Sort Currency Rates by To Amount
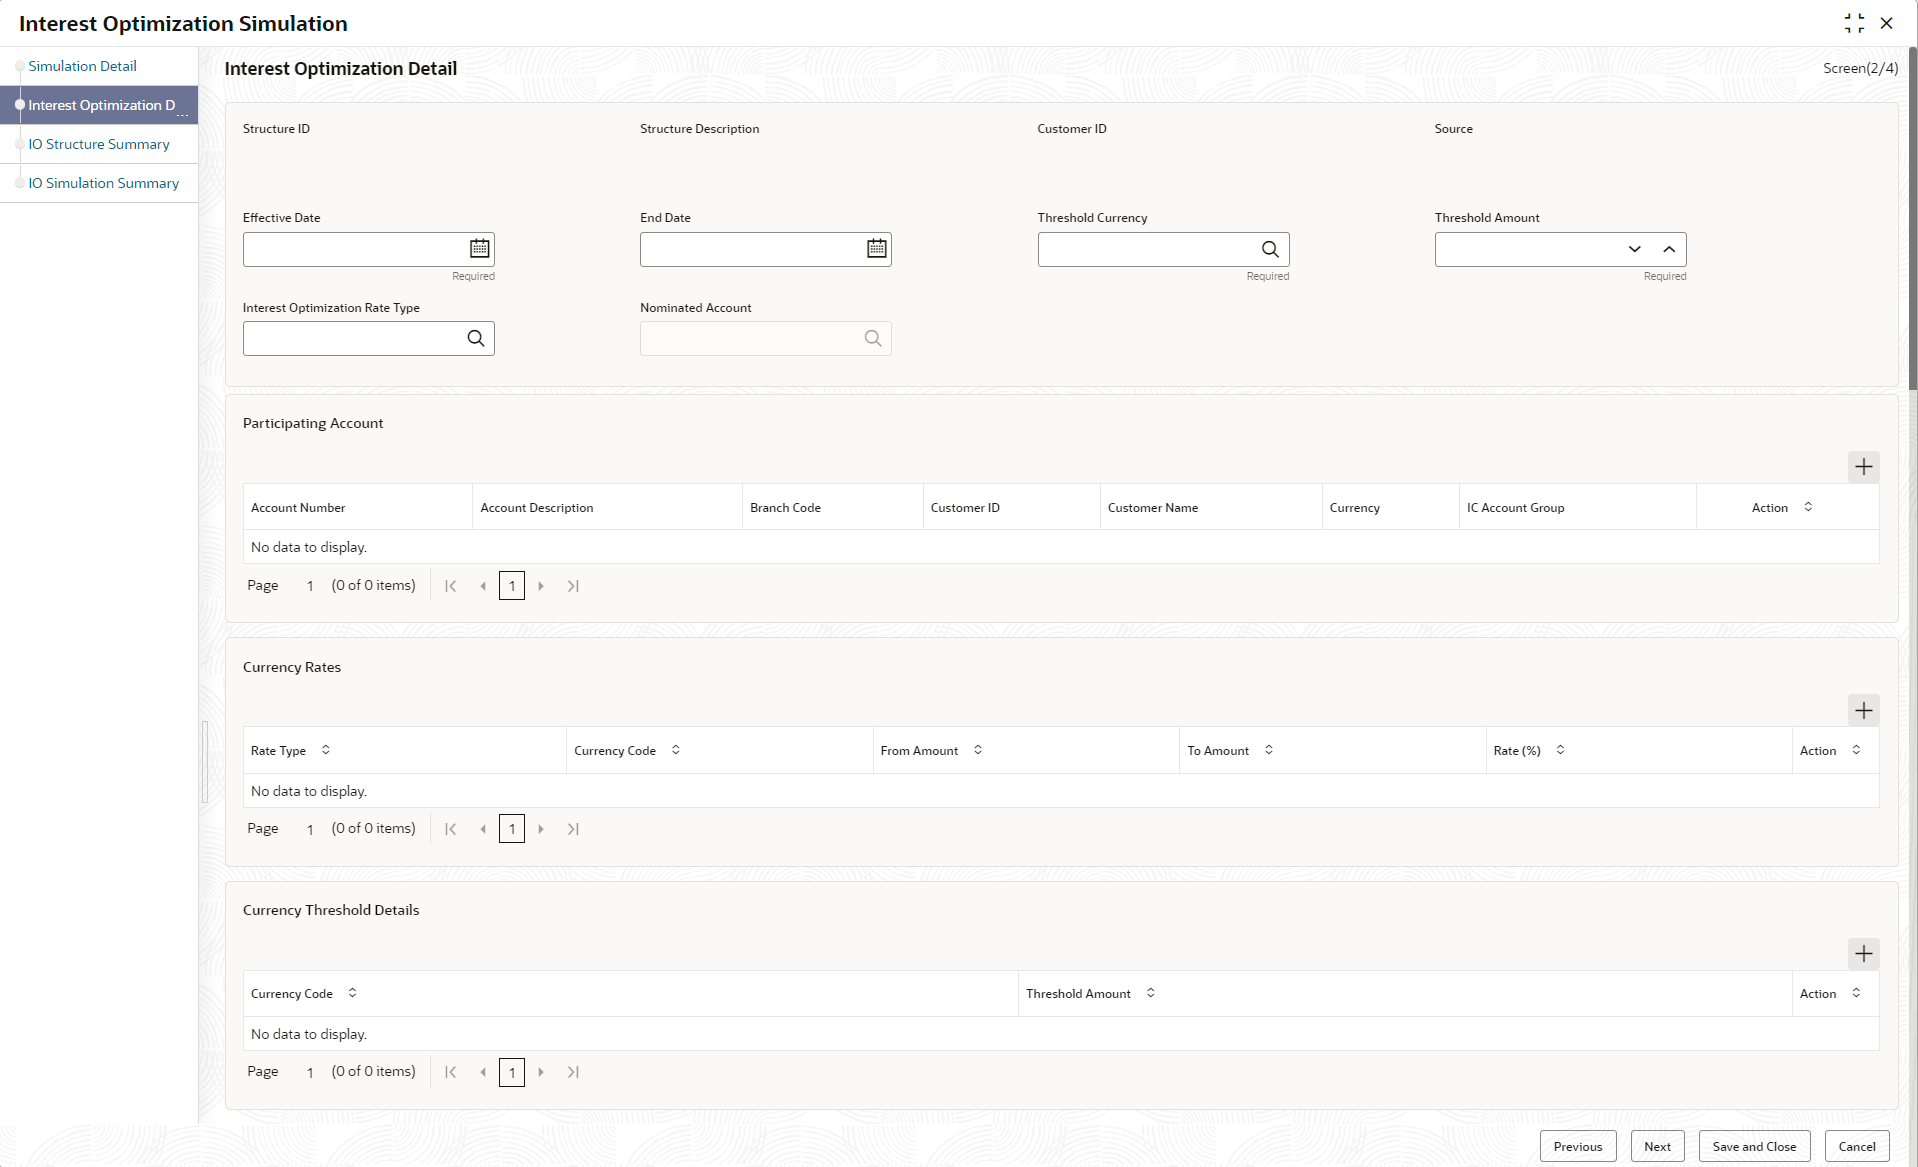The height and width of the screenshot is (1167, 1918). tap(1269, 750)
